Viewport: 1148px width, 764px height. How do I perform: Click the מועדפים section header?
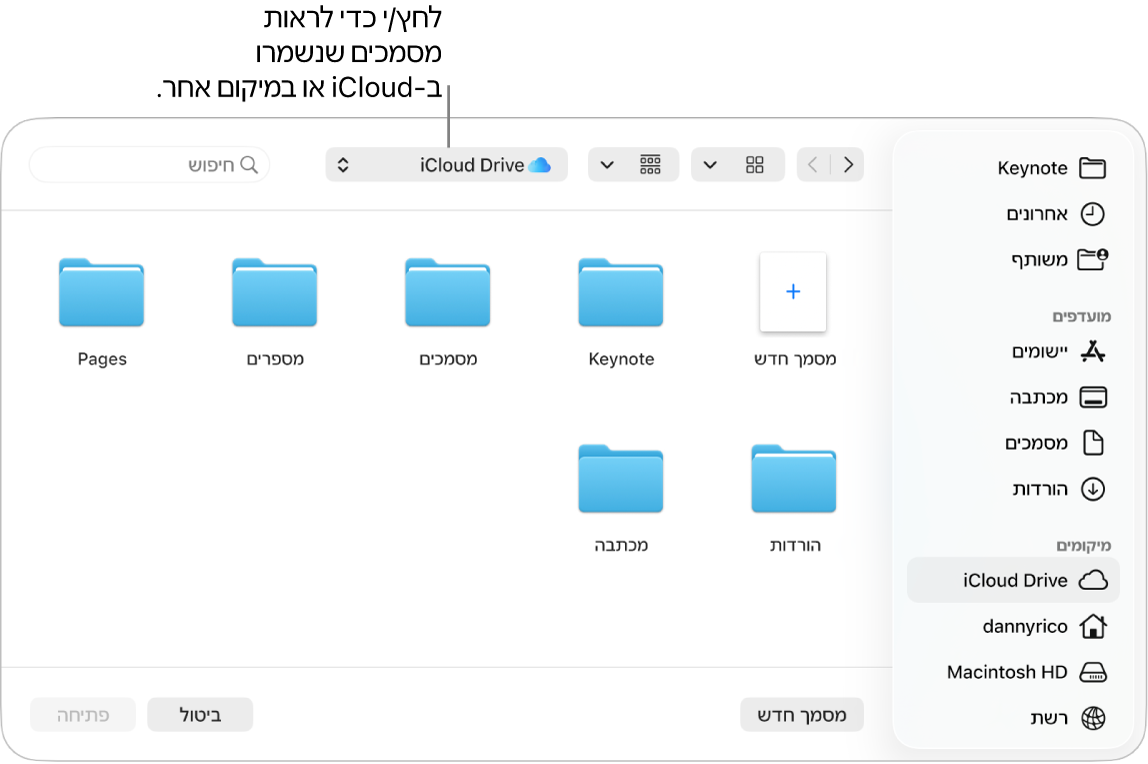[x=1081, y=316]
